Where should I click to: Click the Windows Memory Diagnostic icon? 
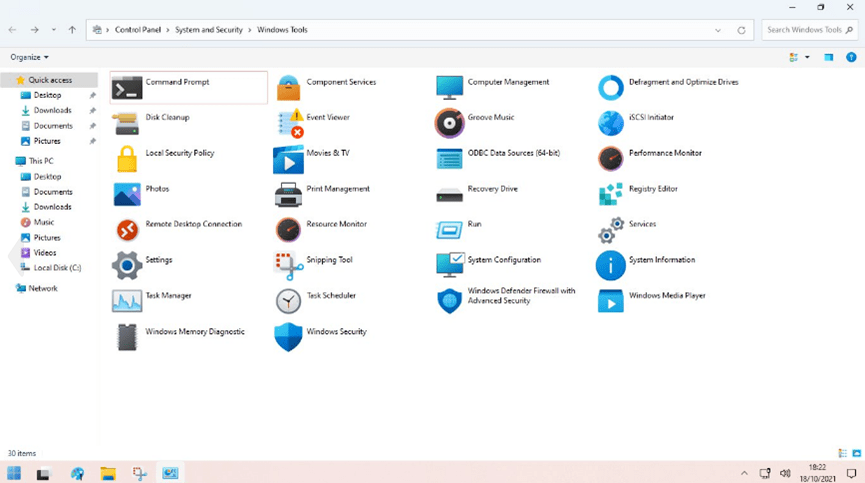pyautogui.click(x=127, y=336)
